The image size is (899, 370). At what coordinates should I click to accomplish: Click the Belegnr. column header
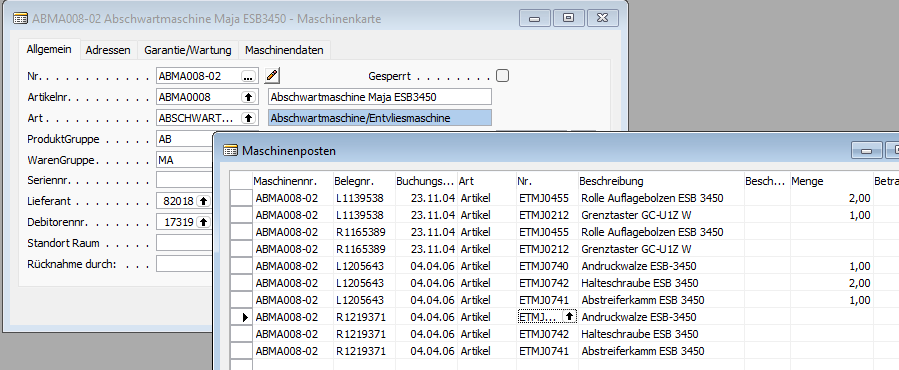[x=363, y=181]
